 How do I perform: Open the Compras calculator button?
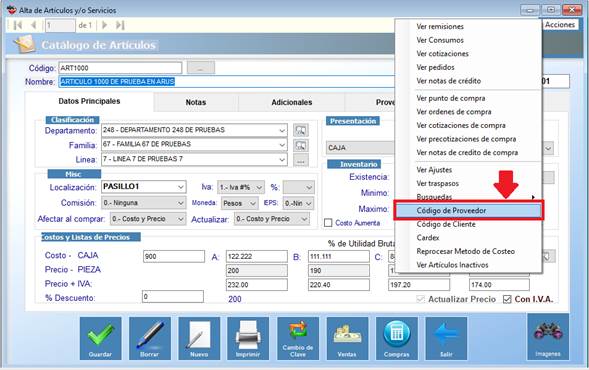[x=397, y=338]
